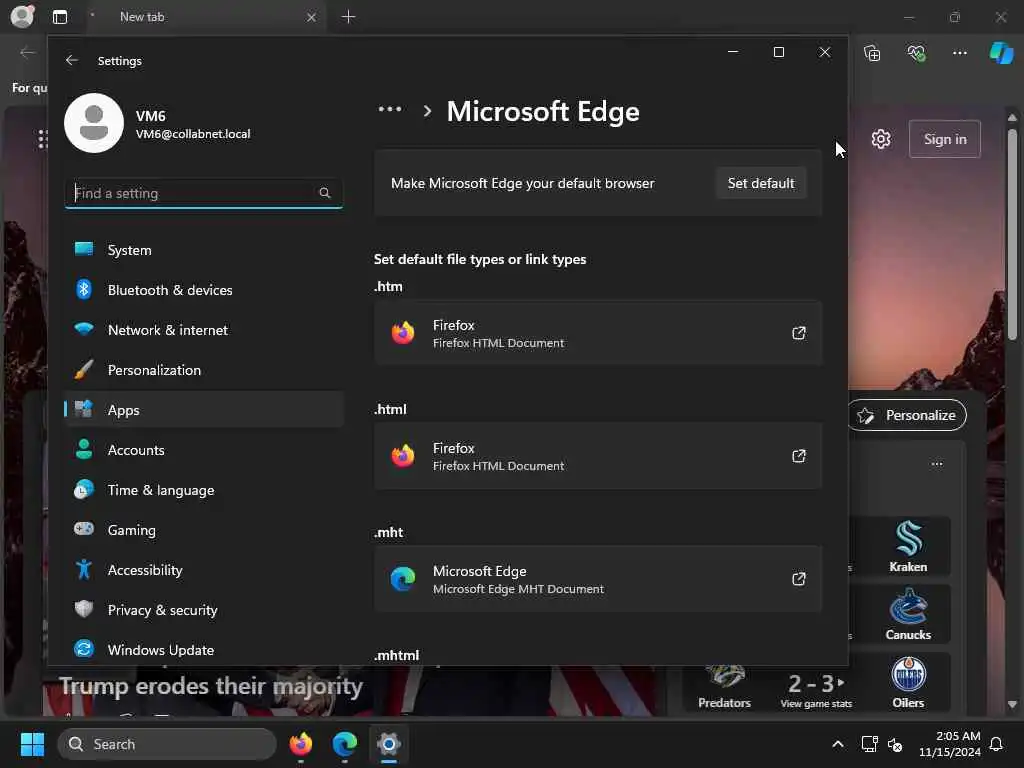Go back using the Settings back arrow

[72, 60]
